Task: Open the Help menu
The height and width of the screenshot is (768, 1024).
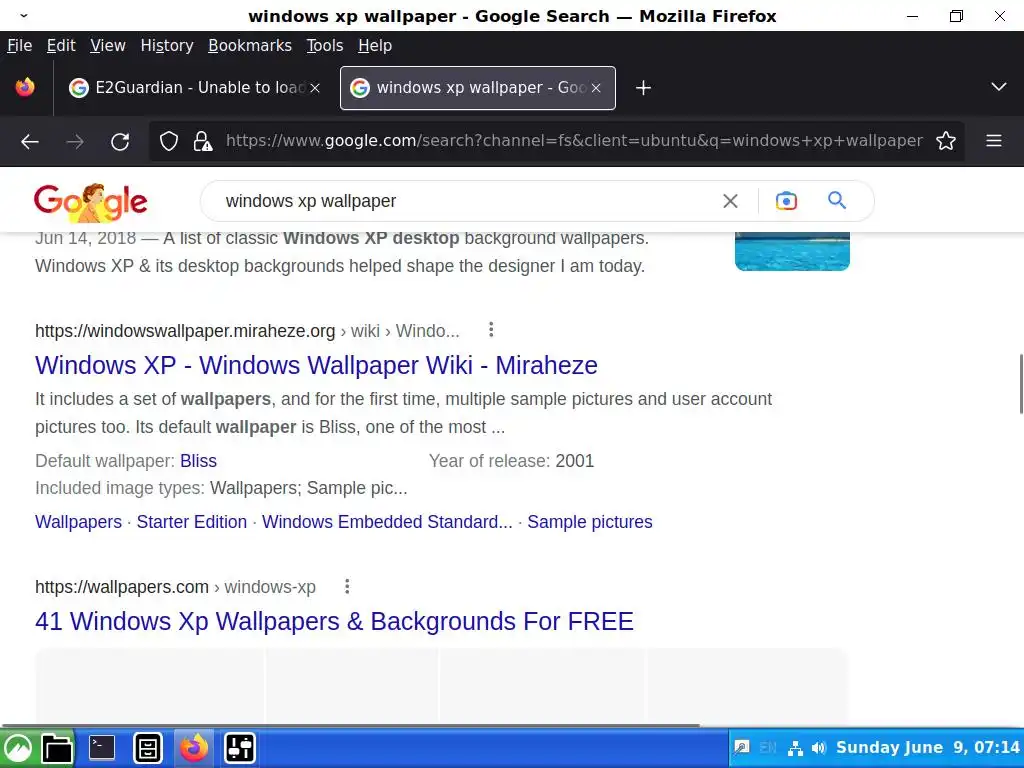Action: [375, 46]
